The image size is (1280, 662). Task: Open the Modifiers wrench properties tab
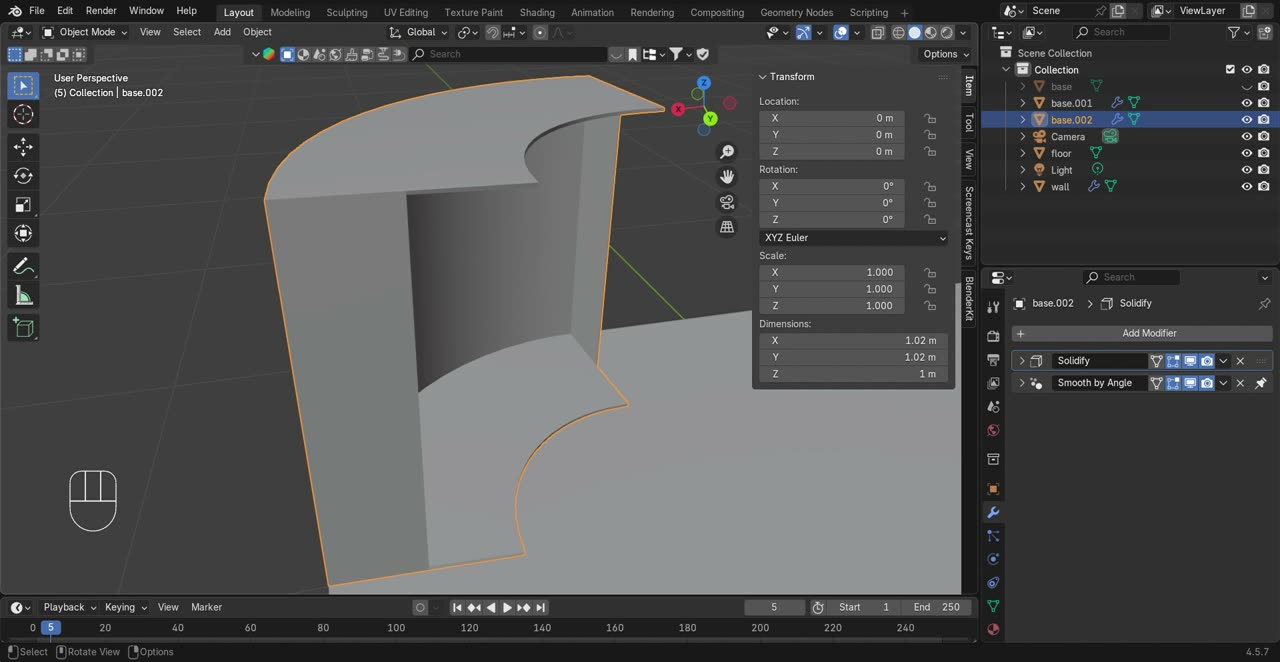993,512
